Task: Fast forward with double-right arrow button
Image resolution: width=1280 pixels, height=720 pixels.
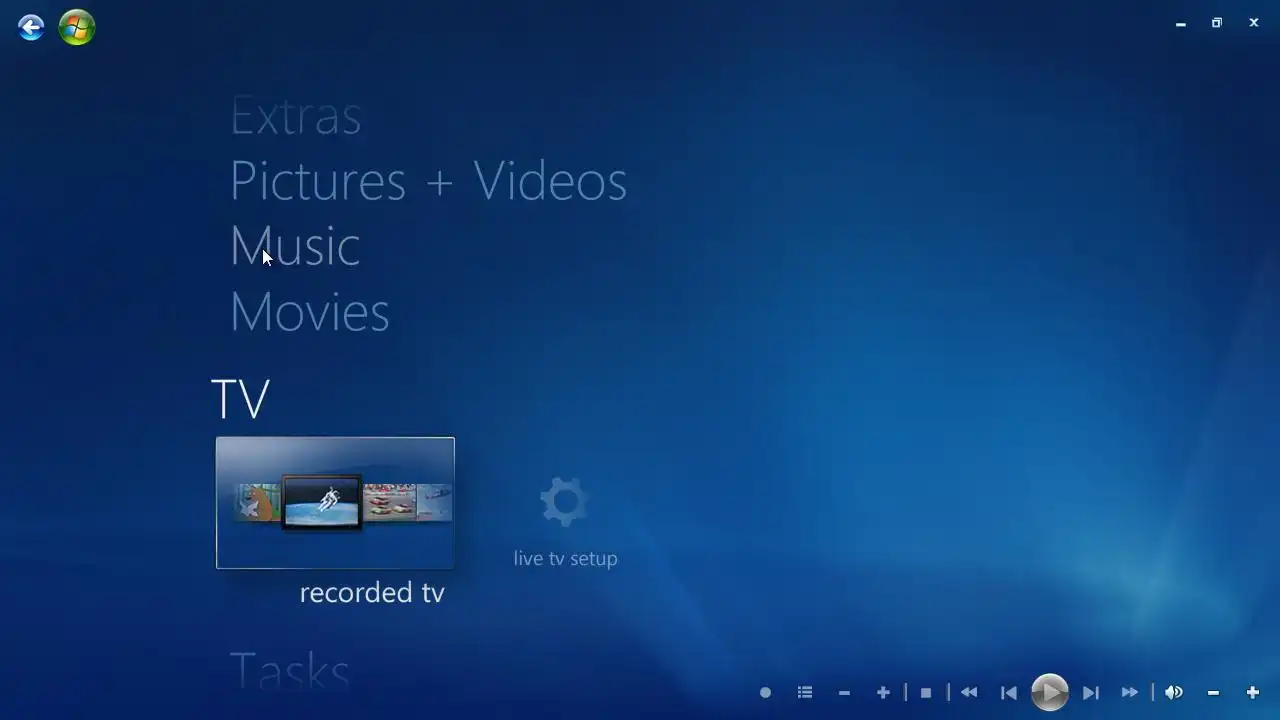Action: [1130, 692]
